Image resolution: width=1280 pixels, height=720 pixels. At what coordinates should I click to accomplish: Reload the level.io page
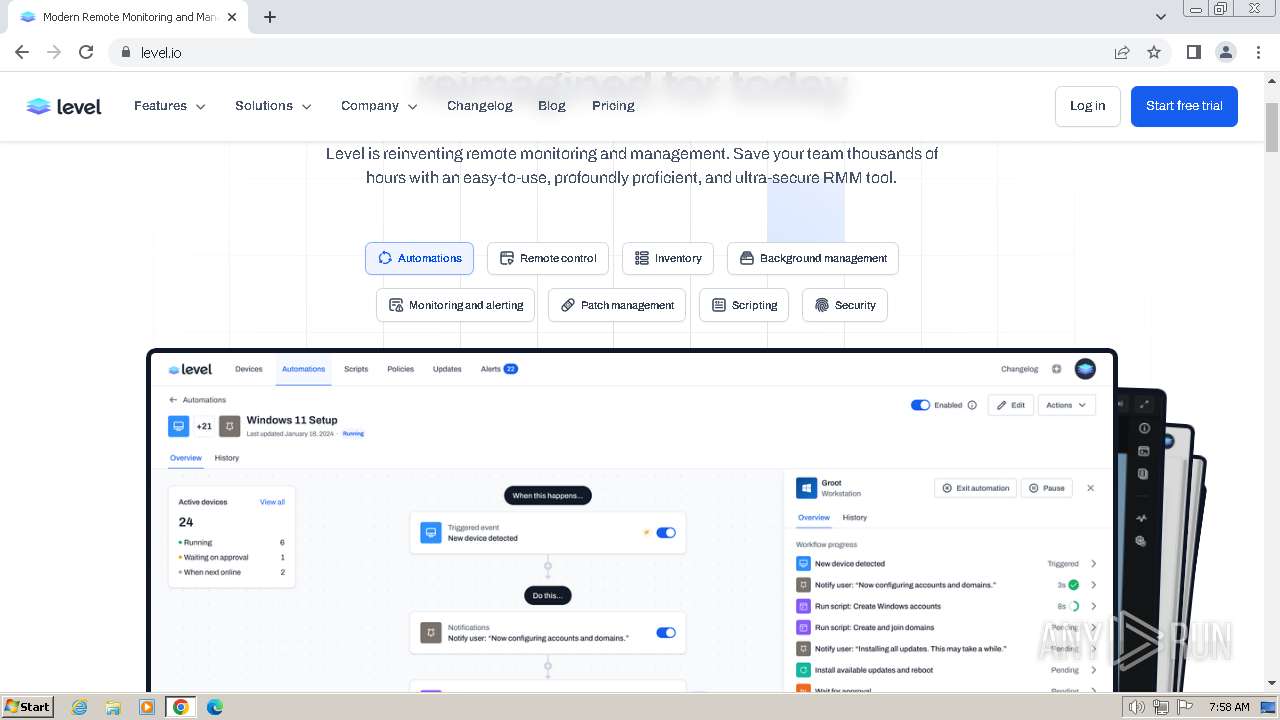tap(86, 52)
